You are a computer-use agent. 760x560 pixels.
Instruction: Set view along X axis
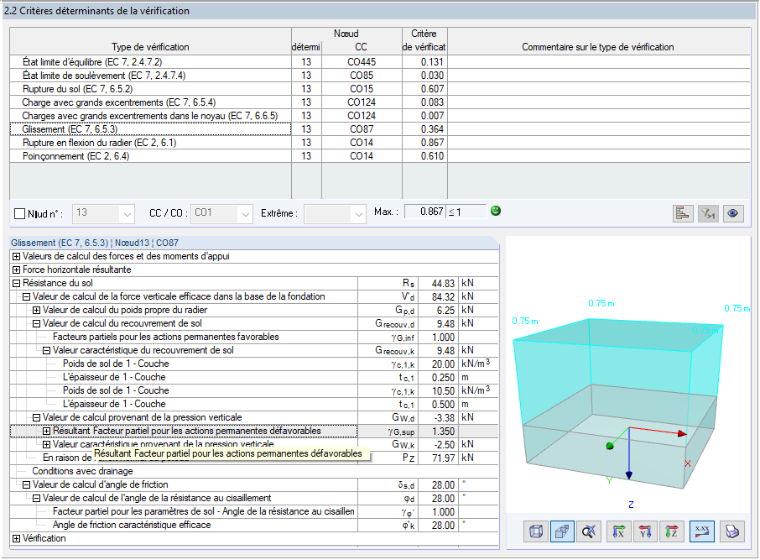pyautogui.click(x=618, y=531)
